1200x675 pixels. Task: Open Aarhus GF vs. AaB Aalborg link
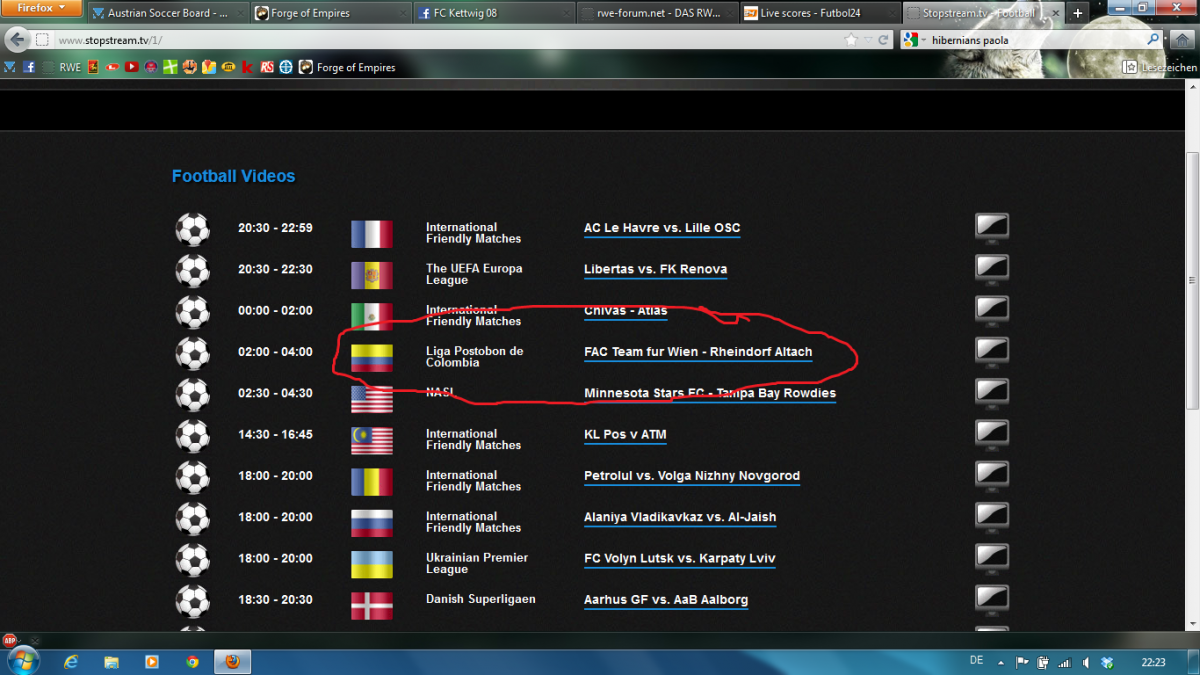[666, 600]
